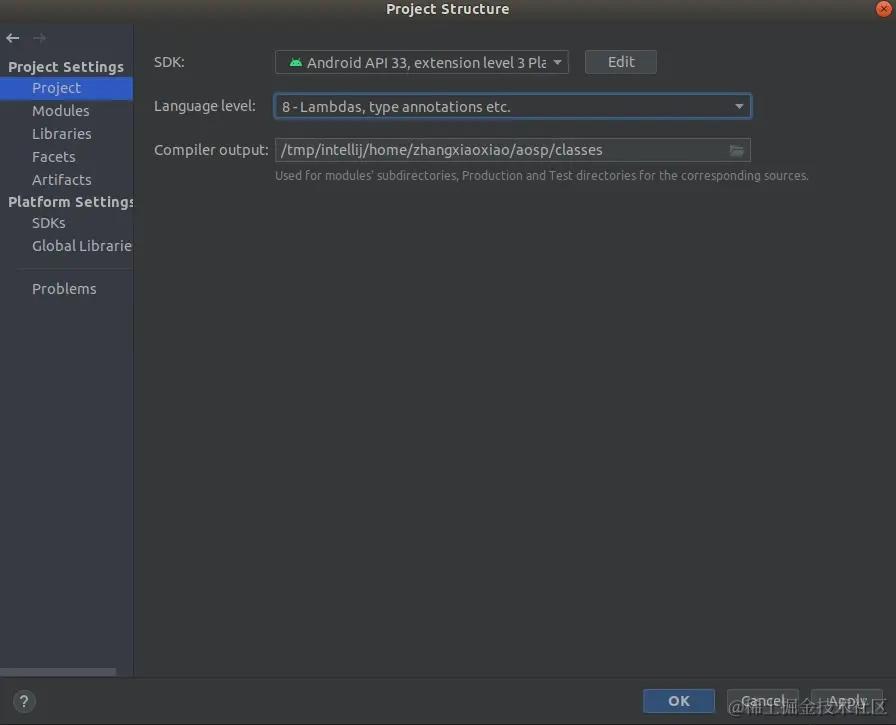The height and width of the screenshot is (725, 896).
Task: Open the SDK dropdown
Action: tap(422, 62)
